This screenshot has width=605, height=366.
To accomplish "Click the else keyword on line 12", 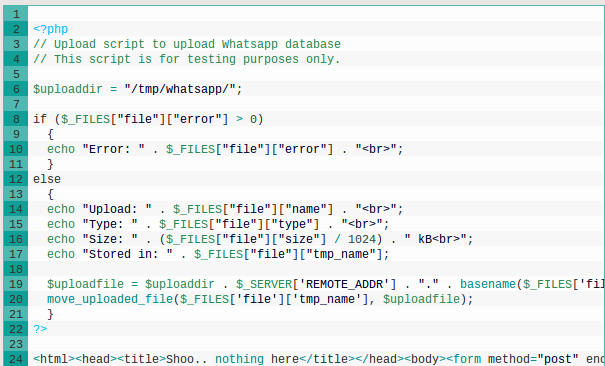I will pos(47,179).
